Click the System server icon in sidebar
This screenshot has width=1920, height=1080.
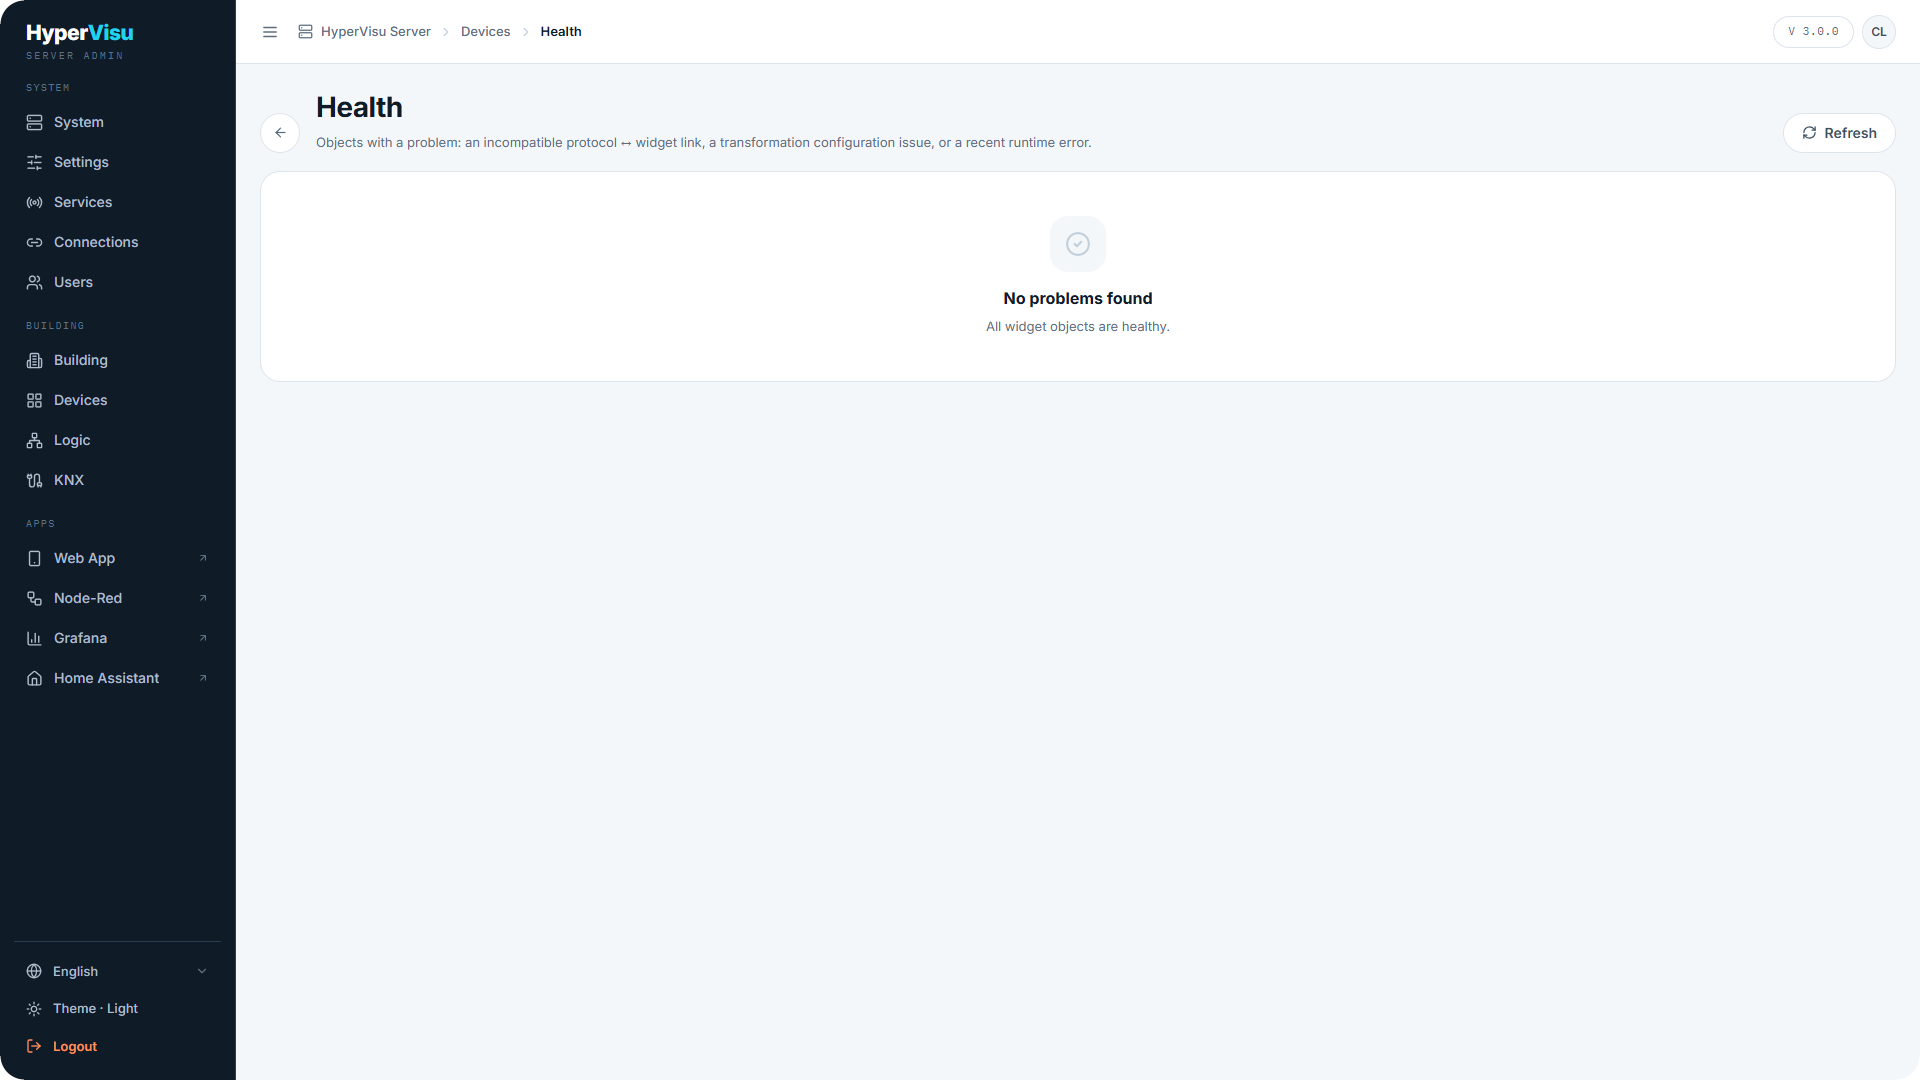tap(34, 122)
